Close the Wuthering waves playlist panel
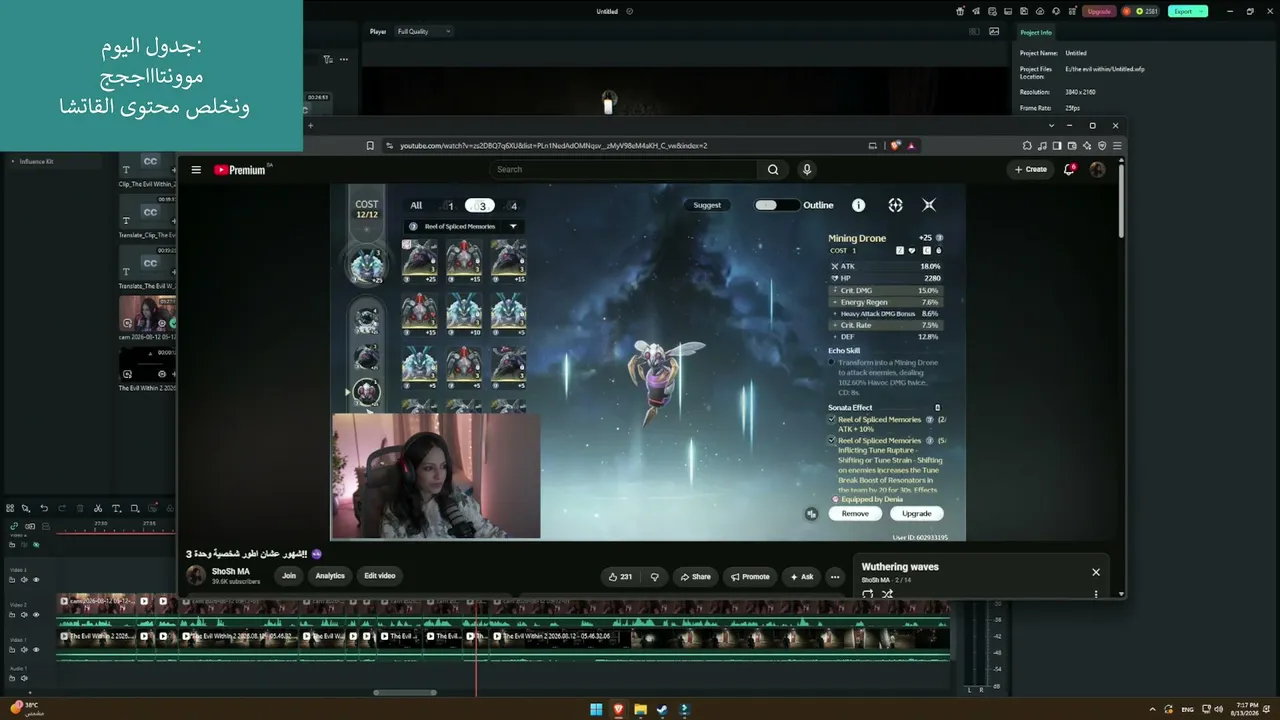This screenshot has height=720, width=1280. [x=1096, y=572]
